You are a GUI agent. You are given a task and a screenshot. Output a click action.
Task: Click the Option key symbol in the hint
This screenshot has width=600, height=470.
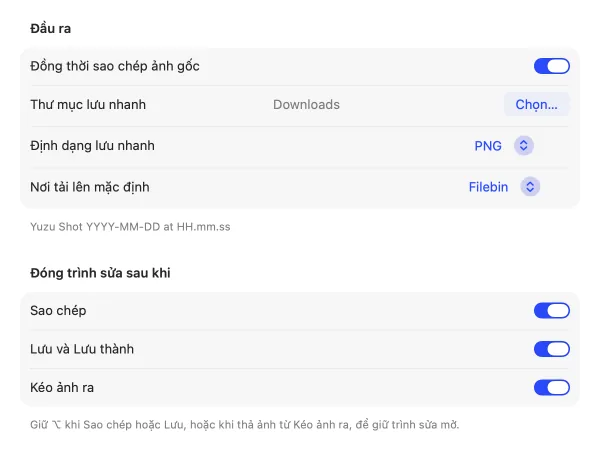[x=56, y=425]
